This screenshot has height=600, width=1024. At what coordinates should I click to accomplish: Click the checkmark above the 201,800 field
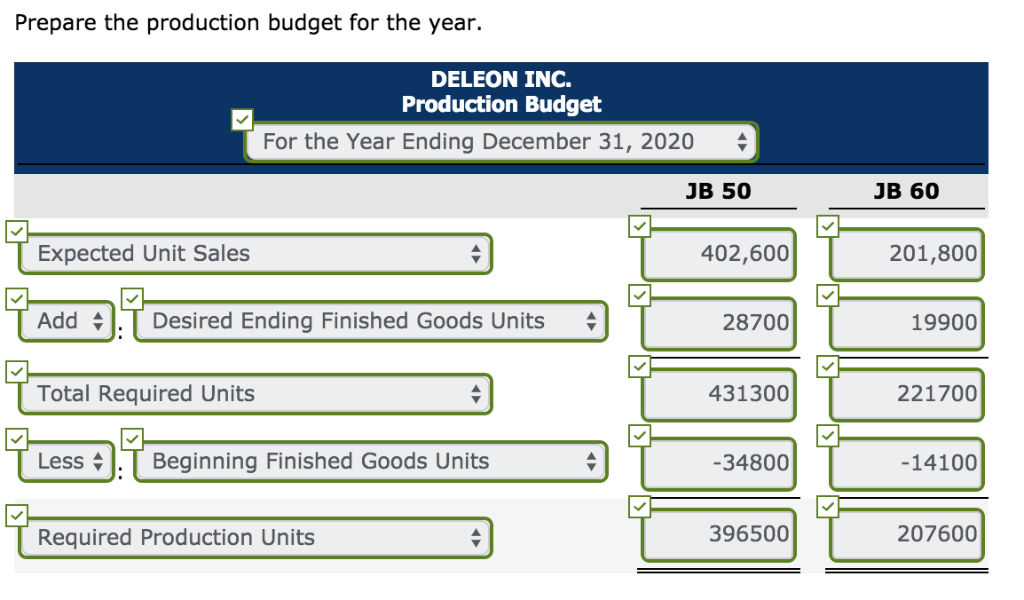coord(827,227)
